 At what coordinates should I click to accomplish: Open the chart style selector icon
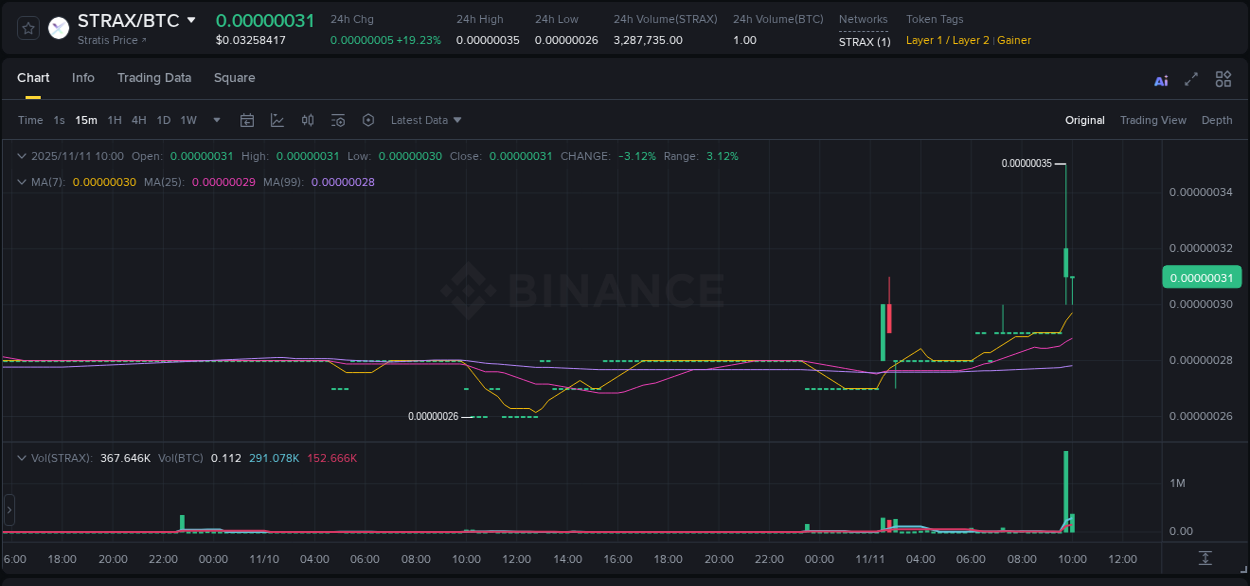[x=277, y=119]
